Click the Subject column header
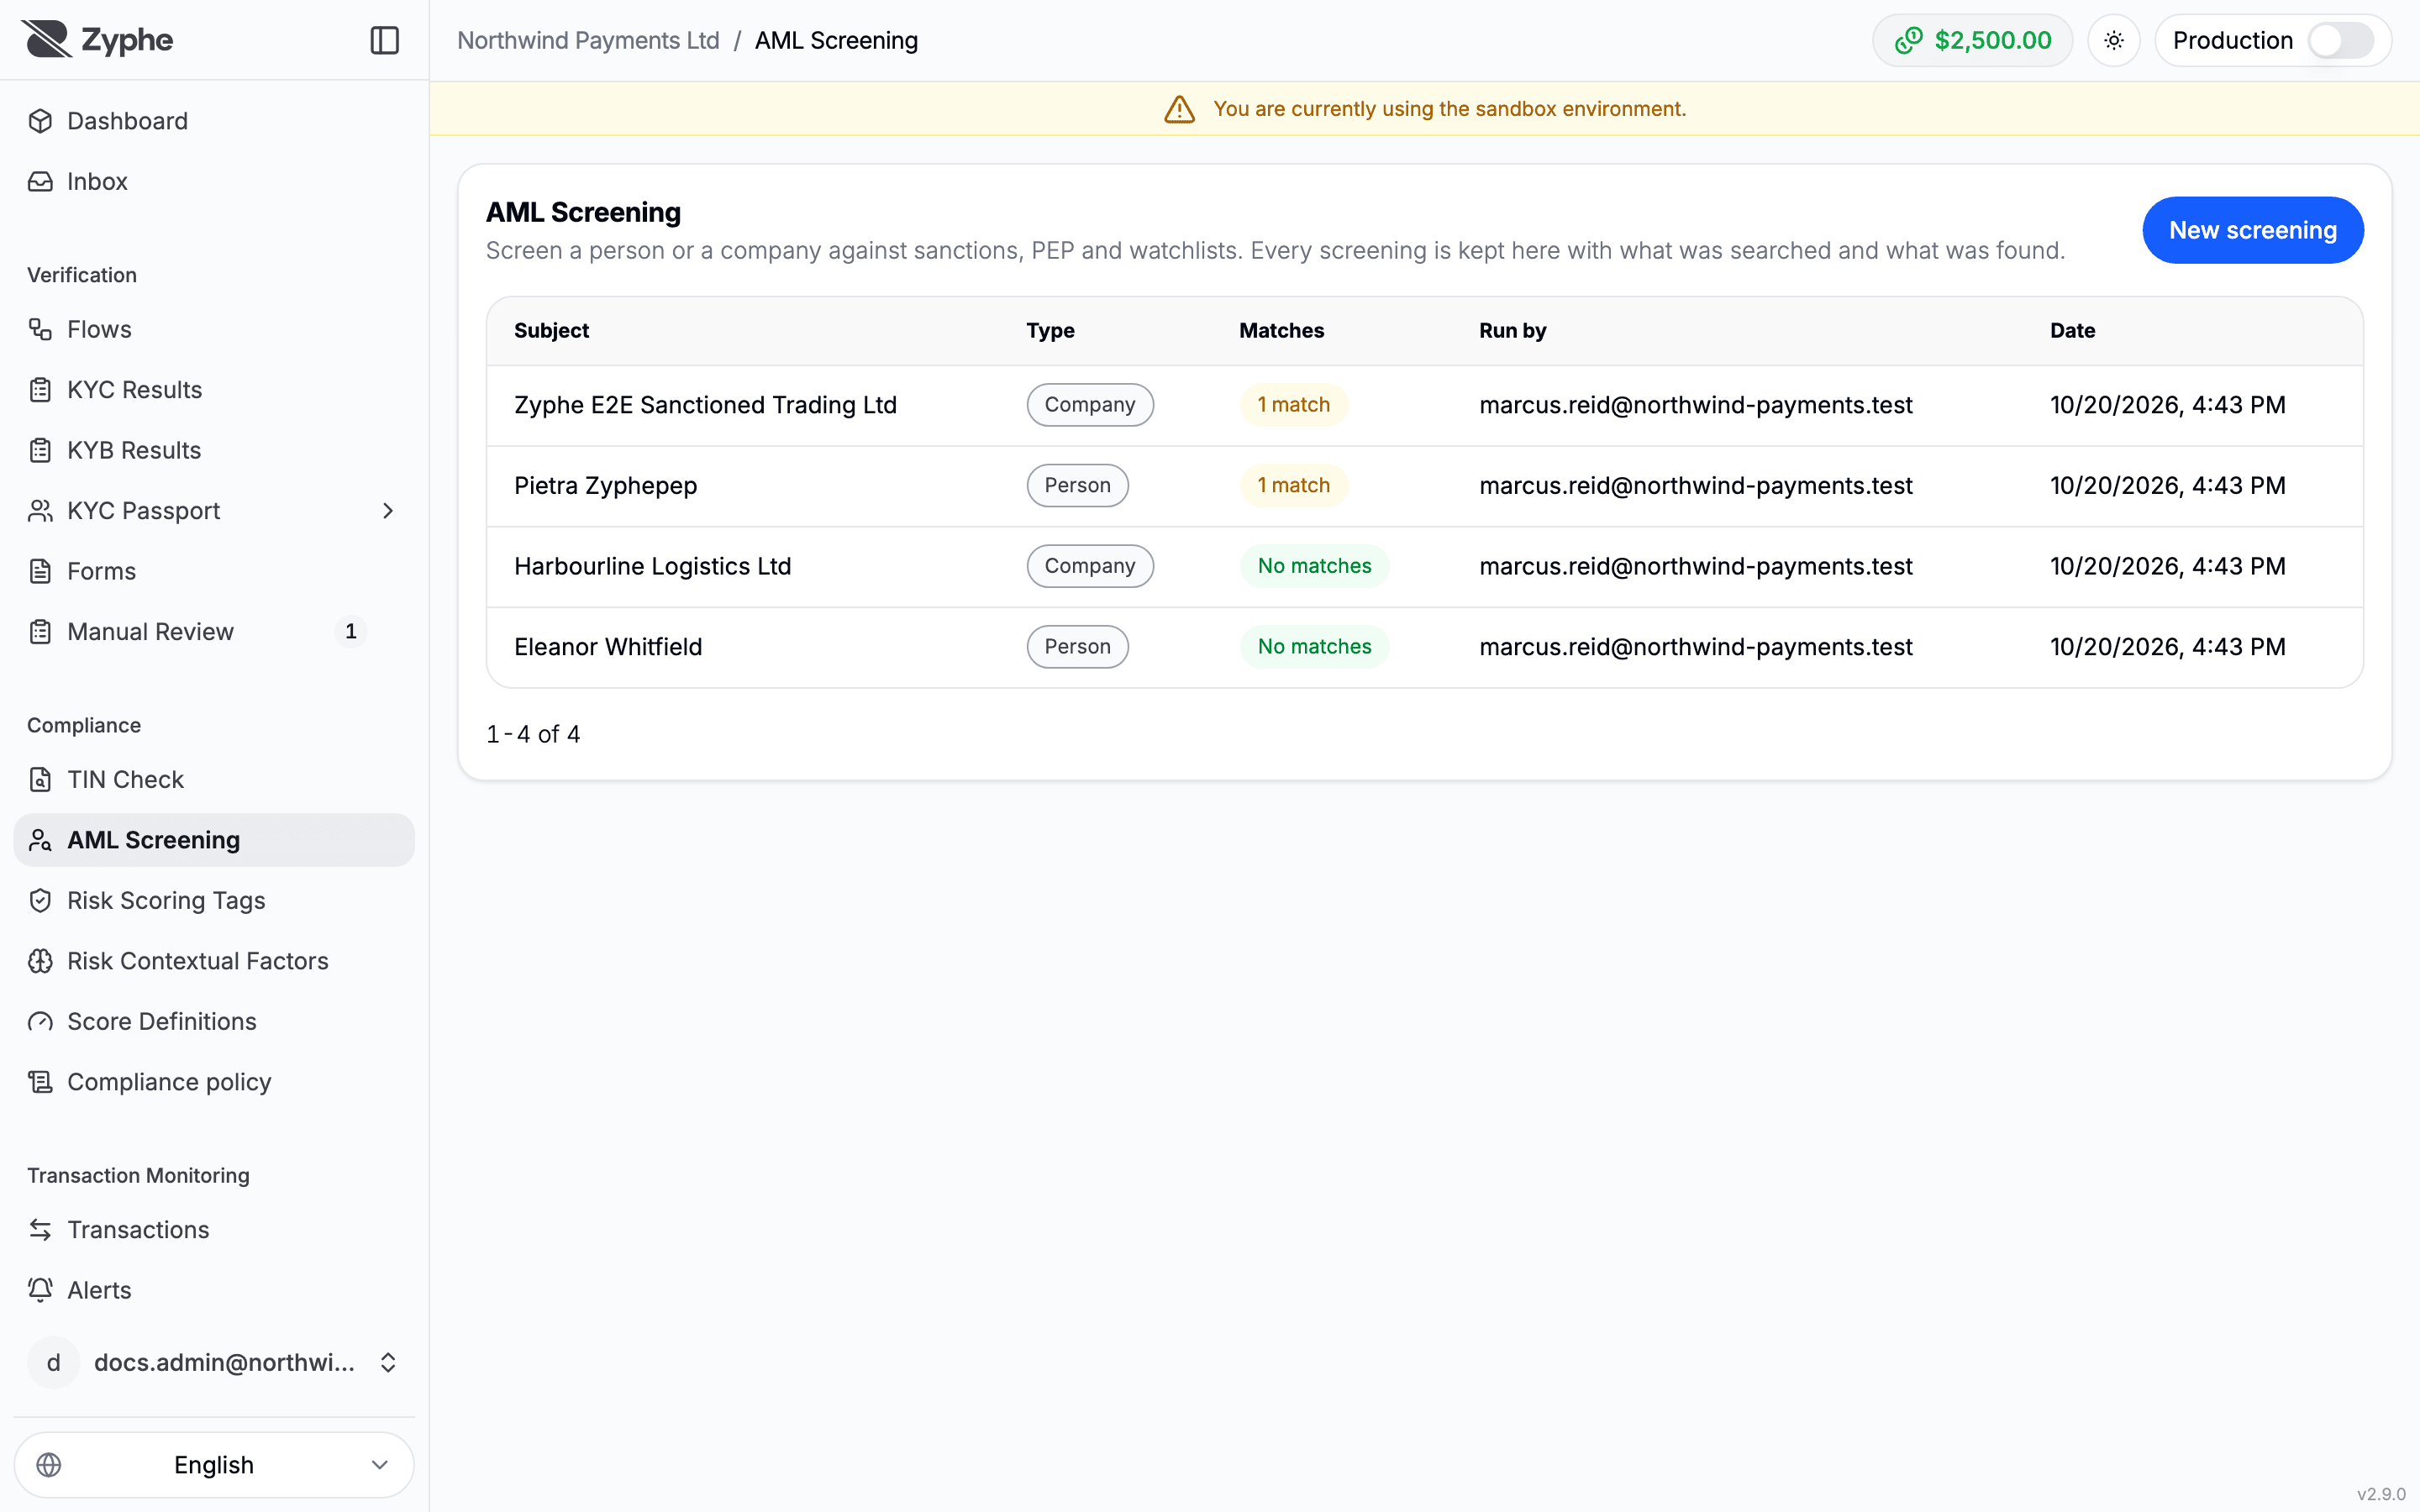 click(551, 330)
